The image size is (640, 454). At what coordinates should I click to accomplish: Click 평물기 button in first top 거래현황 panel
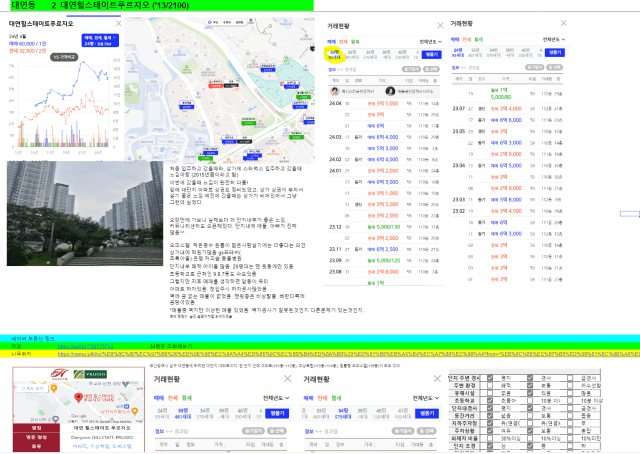(x=431, y=54)
